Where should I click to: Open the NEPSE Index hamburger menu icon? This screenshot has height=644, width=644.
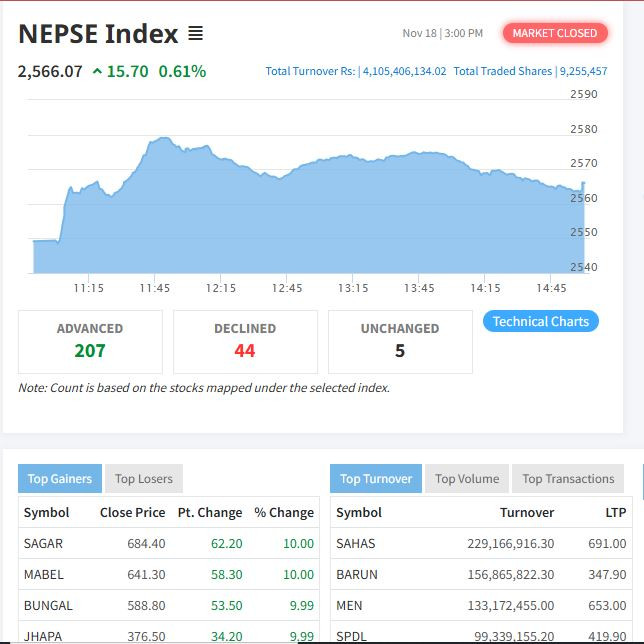(196, 34)
